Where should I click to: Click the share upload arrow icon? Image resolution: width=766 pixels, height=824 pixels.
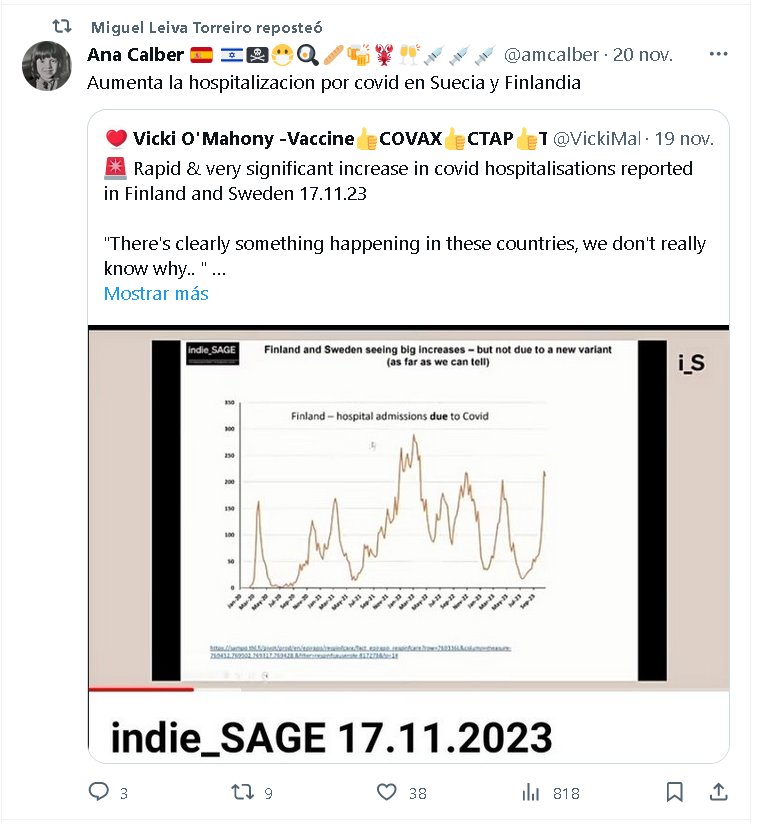(718, 792)
